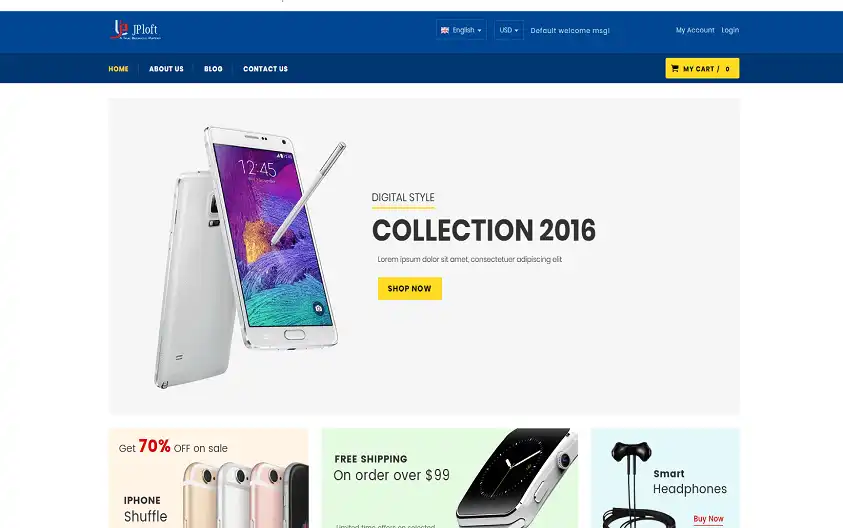This screenshot has height=528, width=843.
Task: Click the shopping cart icon
Action: 675,68
